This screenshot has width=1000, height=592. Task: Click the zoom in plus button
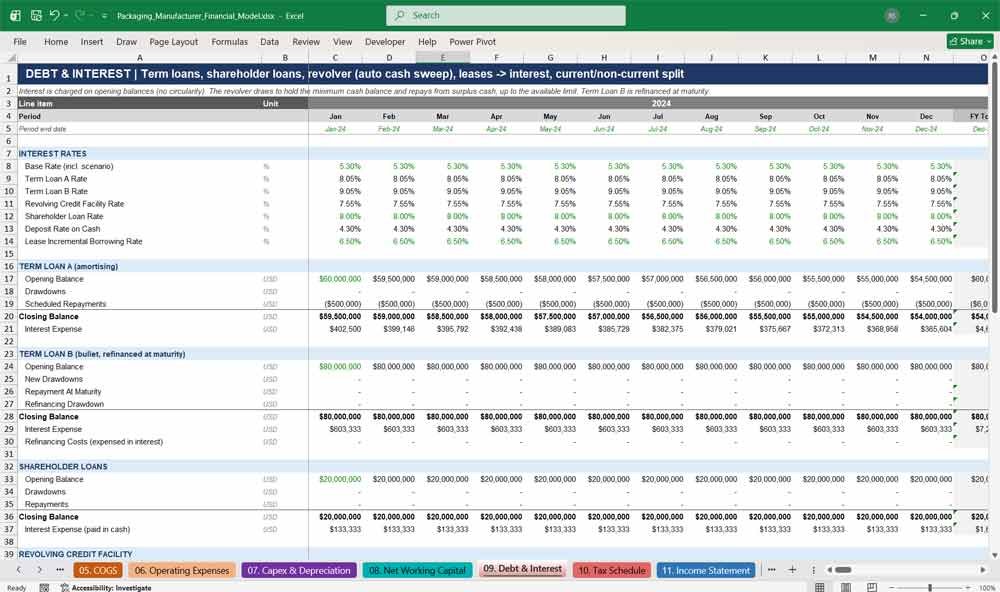point(969,588)
